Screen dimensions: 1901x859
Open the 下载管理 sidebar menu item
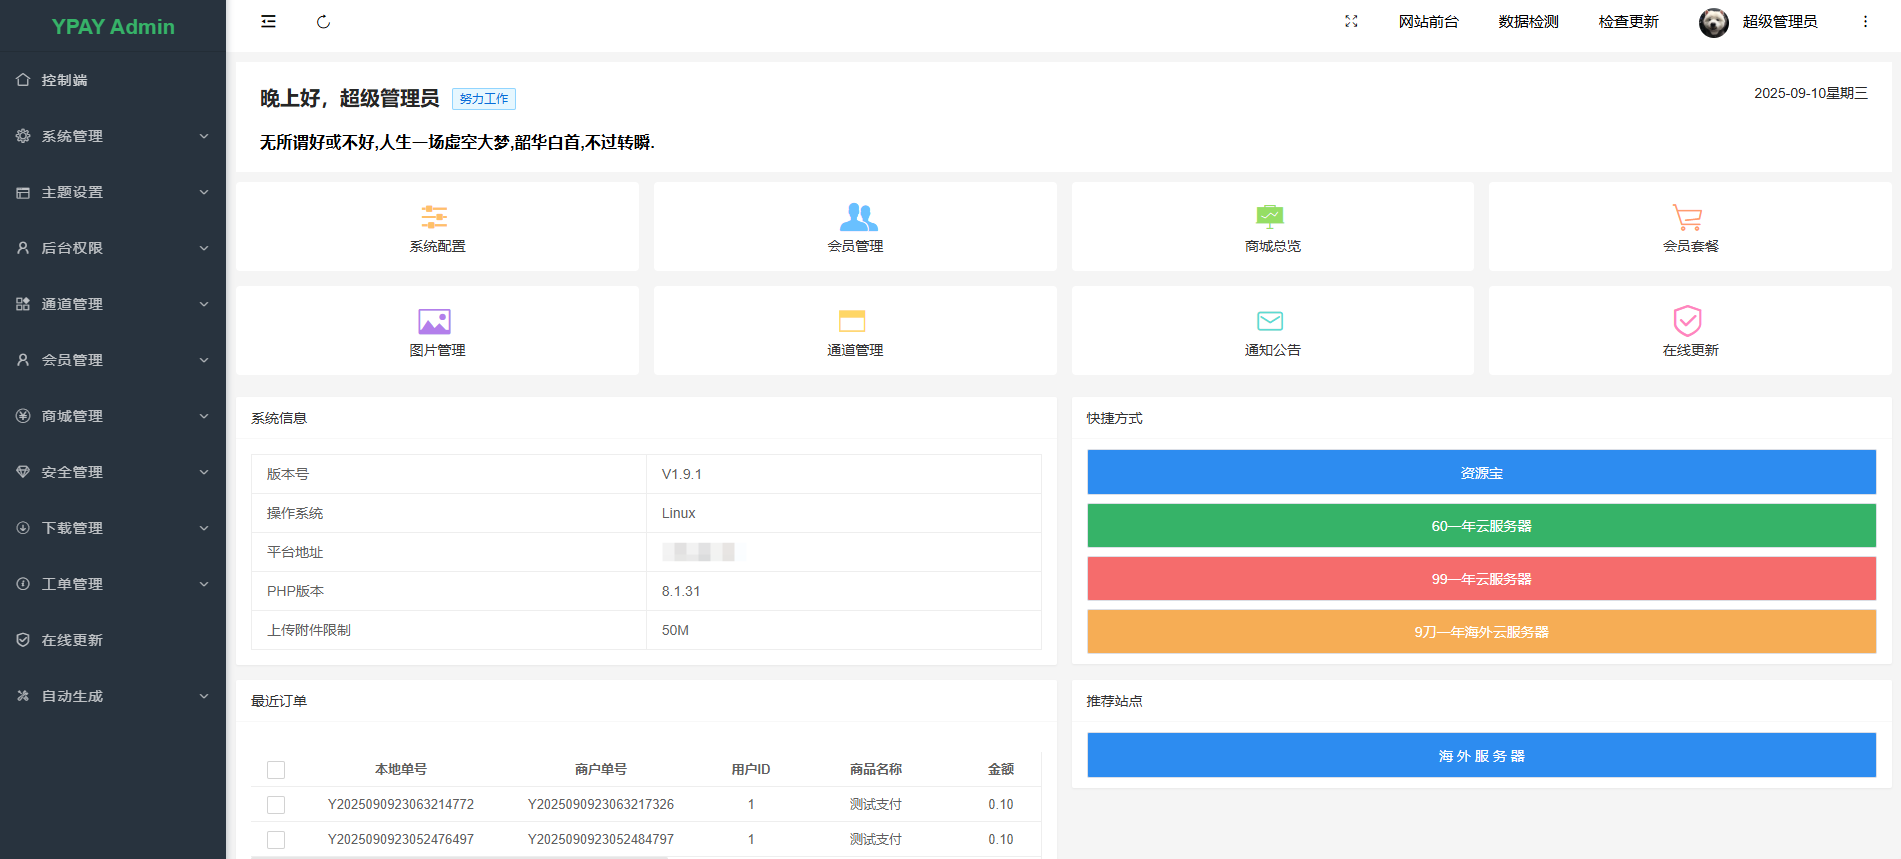[113, 528]
